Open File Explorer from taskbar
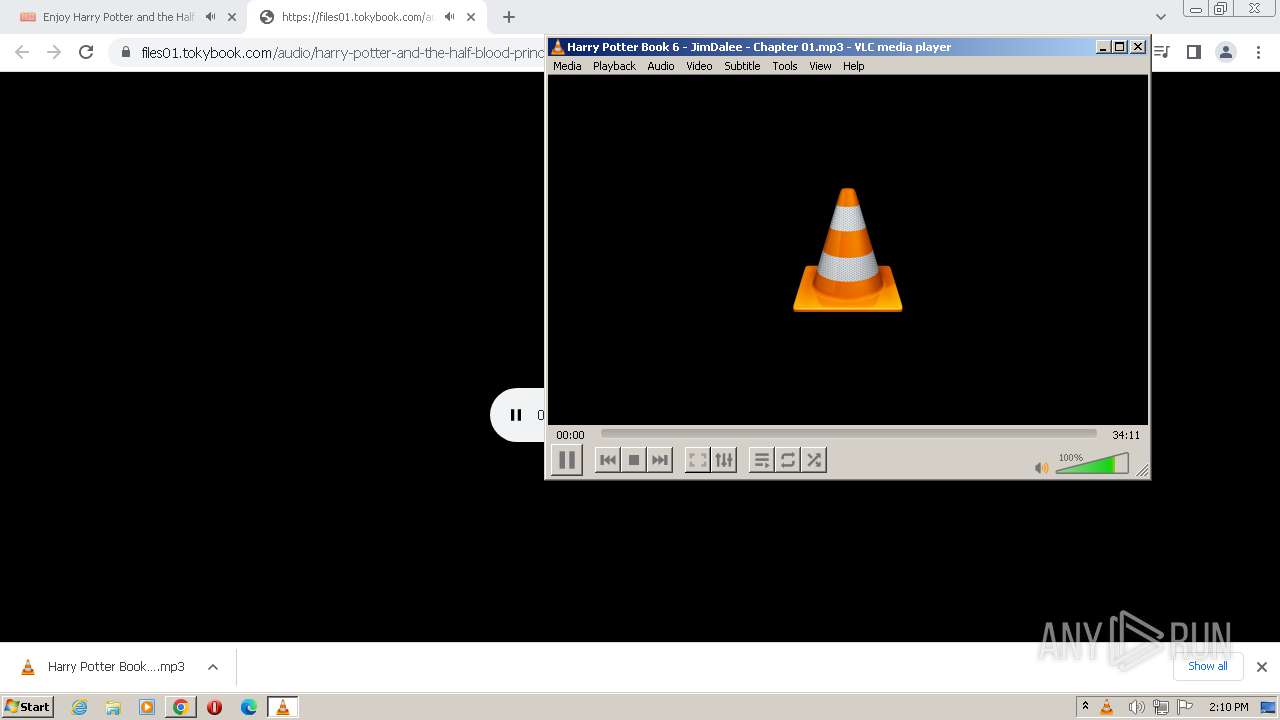Screen dimensions: 1280x720 [113, 707]
